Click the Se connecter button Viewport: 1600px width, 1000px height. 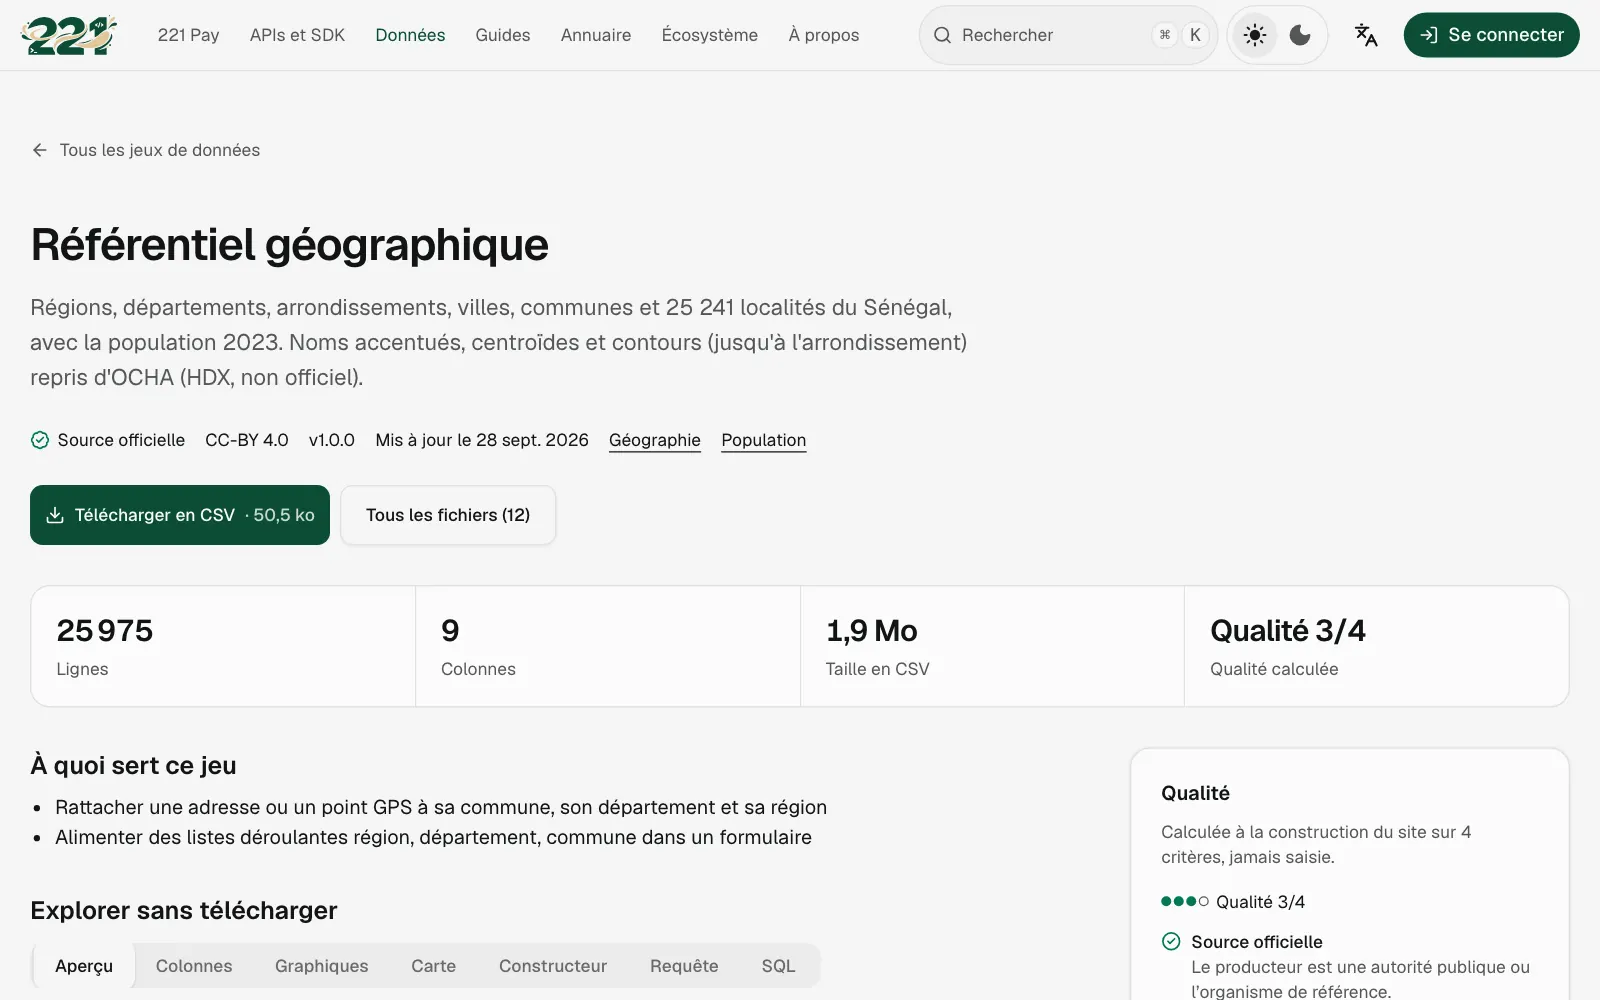pyautogui.click(x=1491, y=35)
